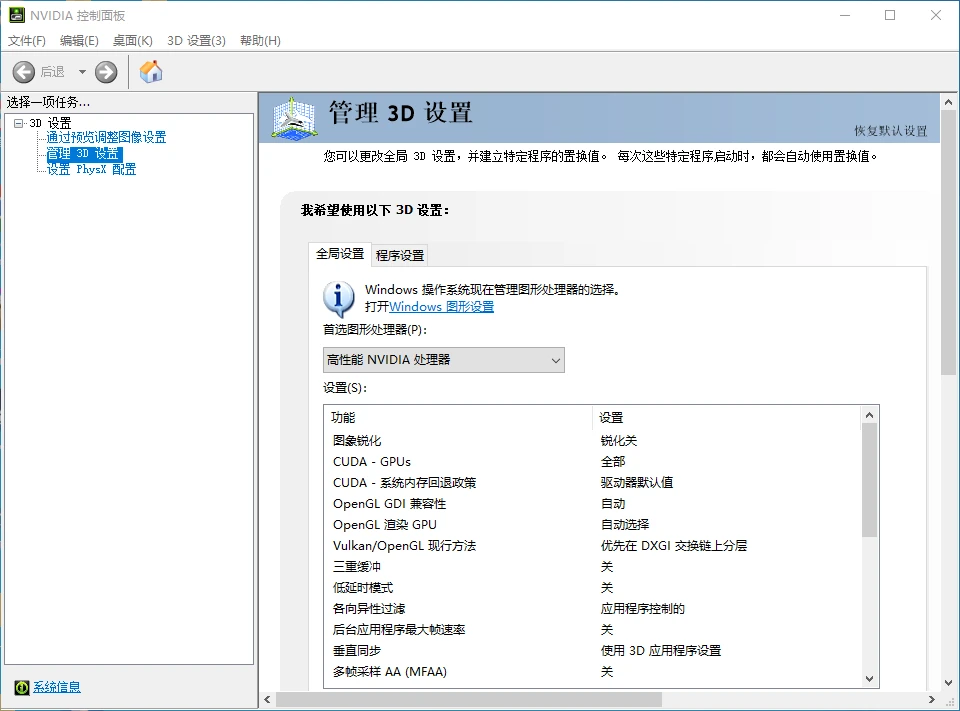The width and height of the screenshot is (960, 711).
Task: Open the Windows 图形设置 link
Action: point(441,307)
